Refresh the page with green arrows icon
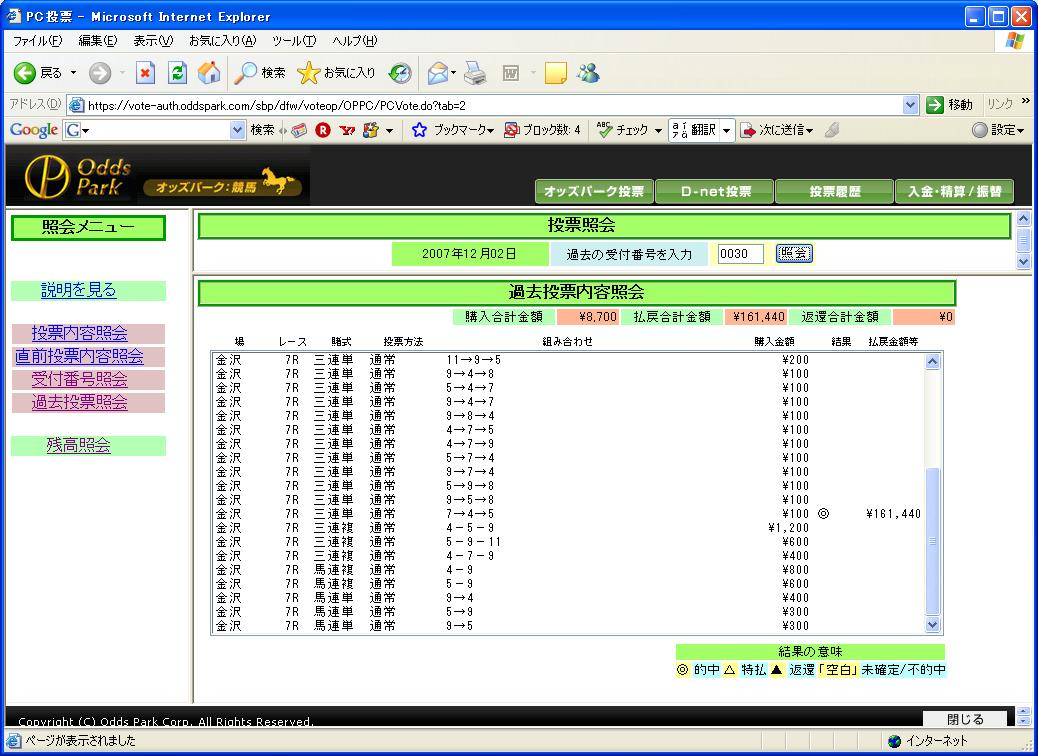 pyautogui.click(x=177, y=73)
